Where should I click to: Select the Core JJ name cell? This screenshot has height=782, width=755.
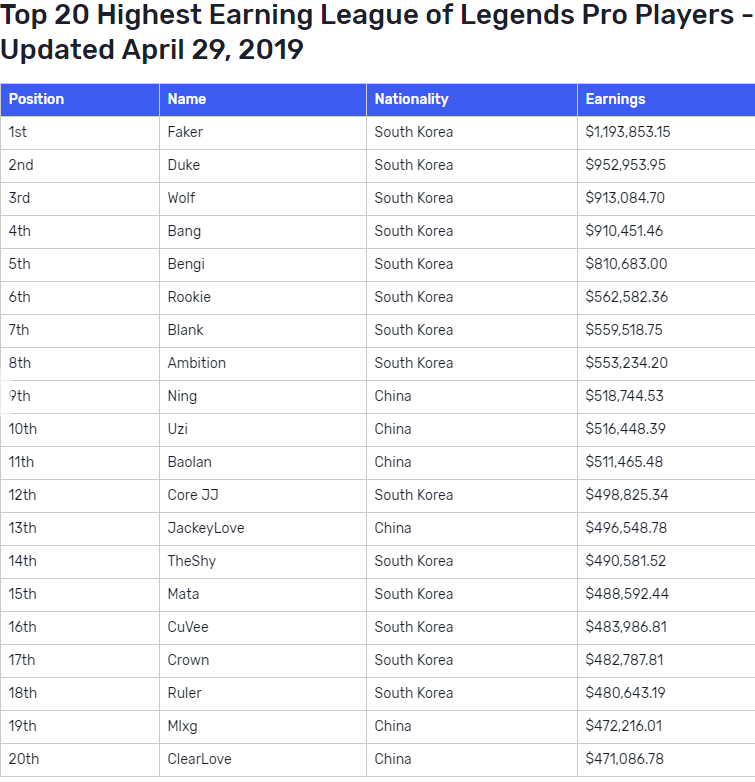pyautogui.click(x=263, y=495)
